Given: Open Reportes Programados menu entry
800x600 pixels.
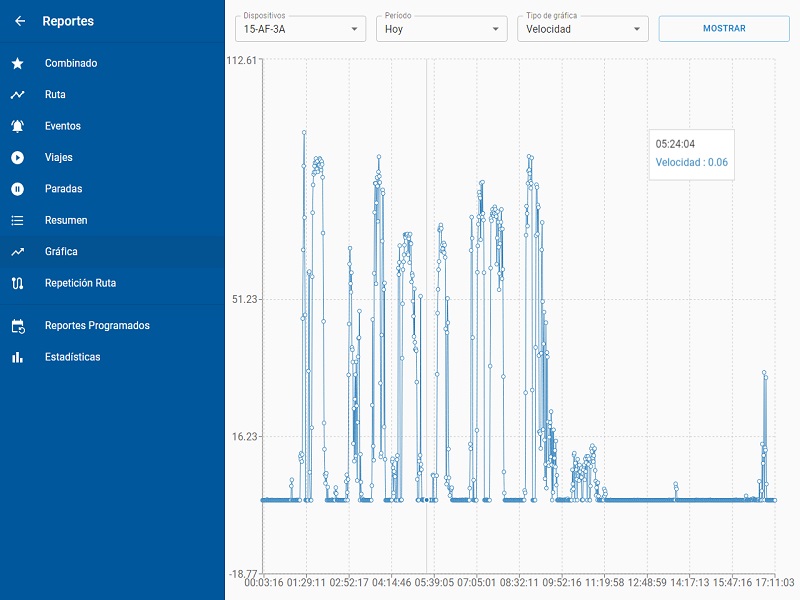Looking at the screenshot, I should pos(97,326).
